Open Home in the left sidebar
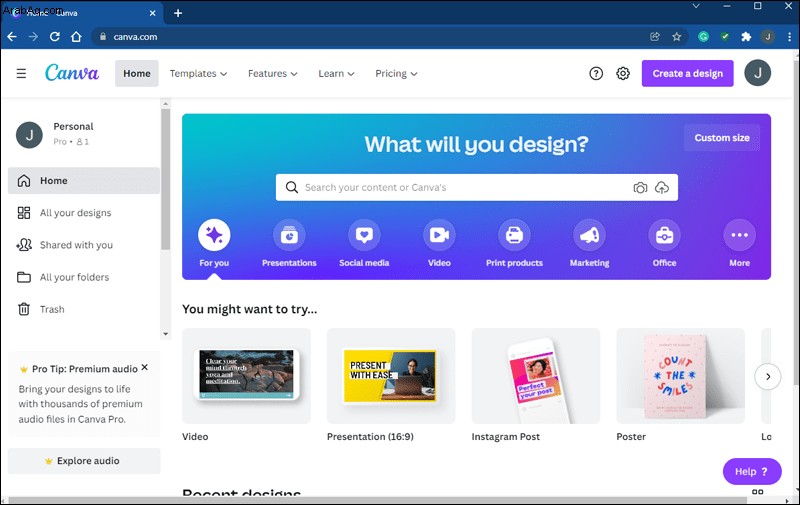This screenshot has height=505, width=800. tap(84, 181)
